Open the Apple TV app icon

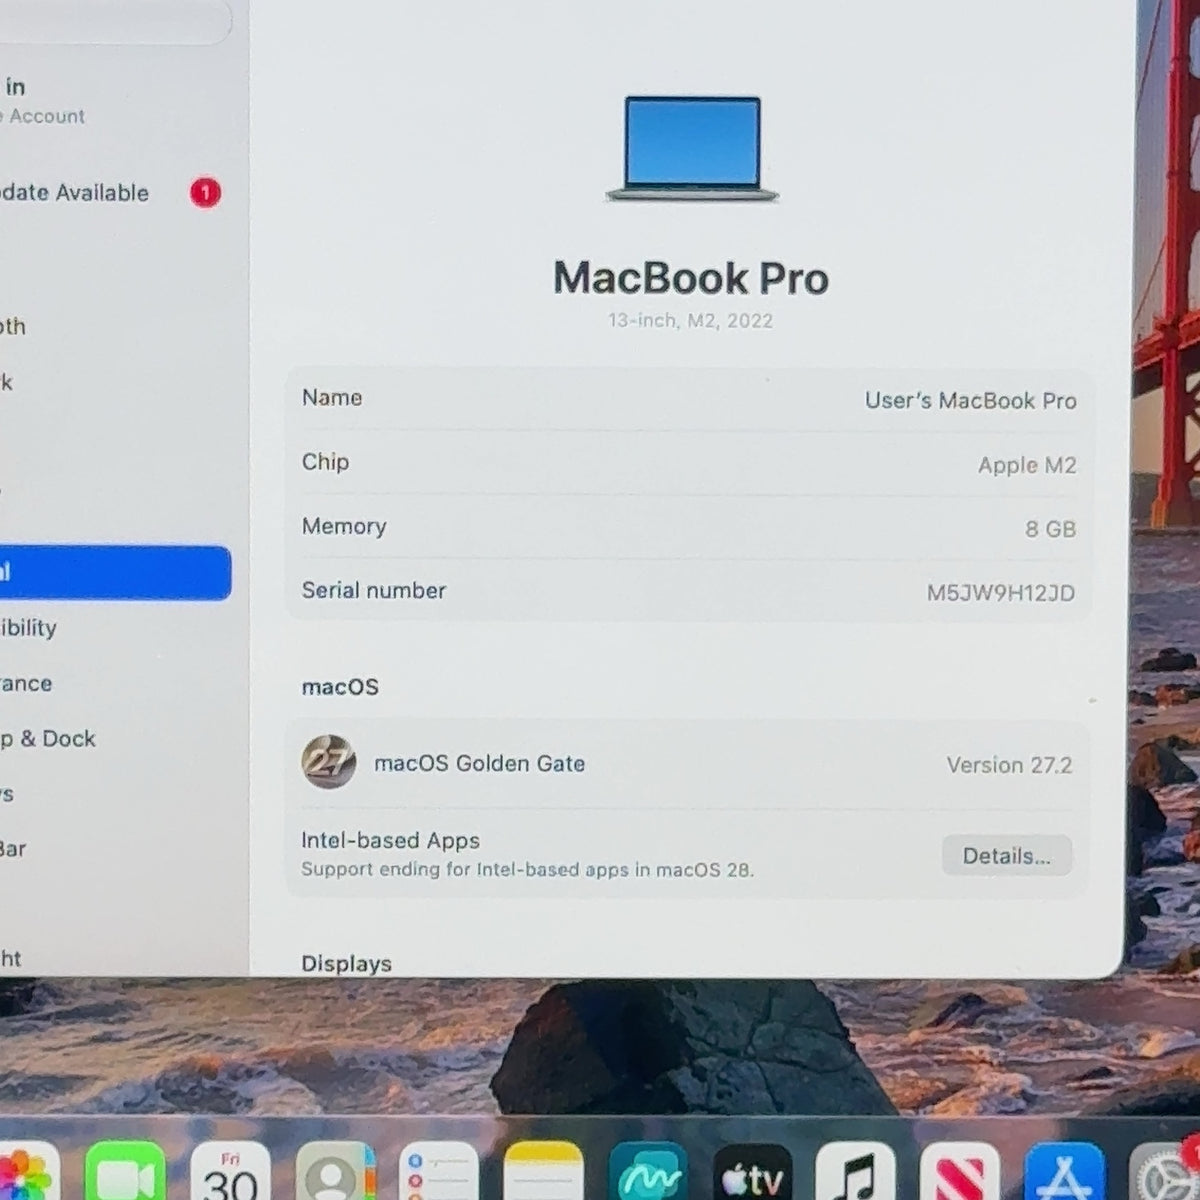point(752,1172)
